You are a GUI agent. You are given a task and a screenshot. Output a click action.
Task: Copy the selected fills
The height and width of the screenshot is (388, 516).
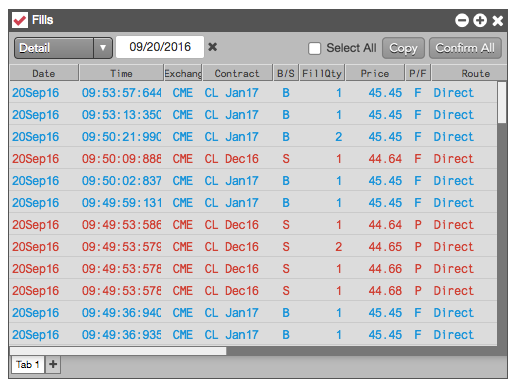[403, 48]
